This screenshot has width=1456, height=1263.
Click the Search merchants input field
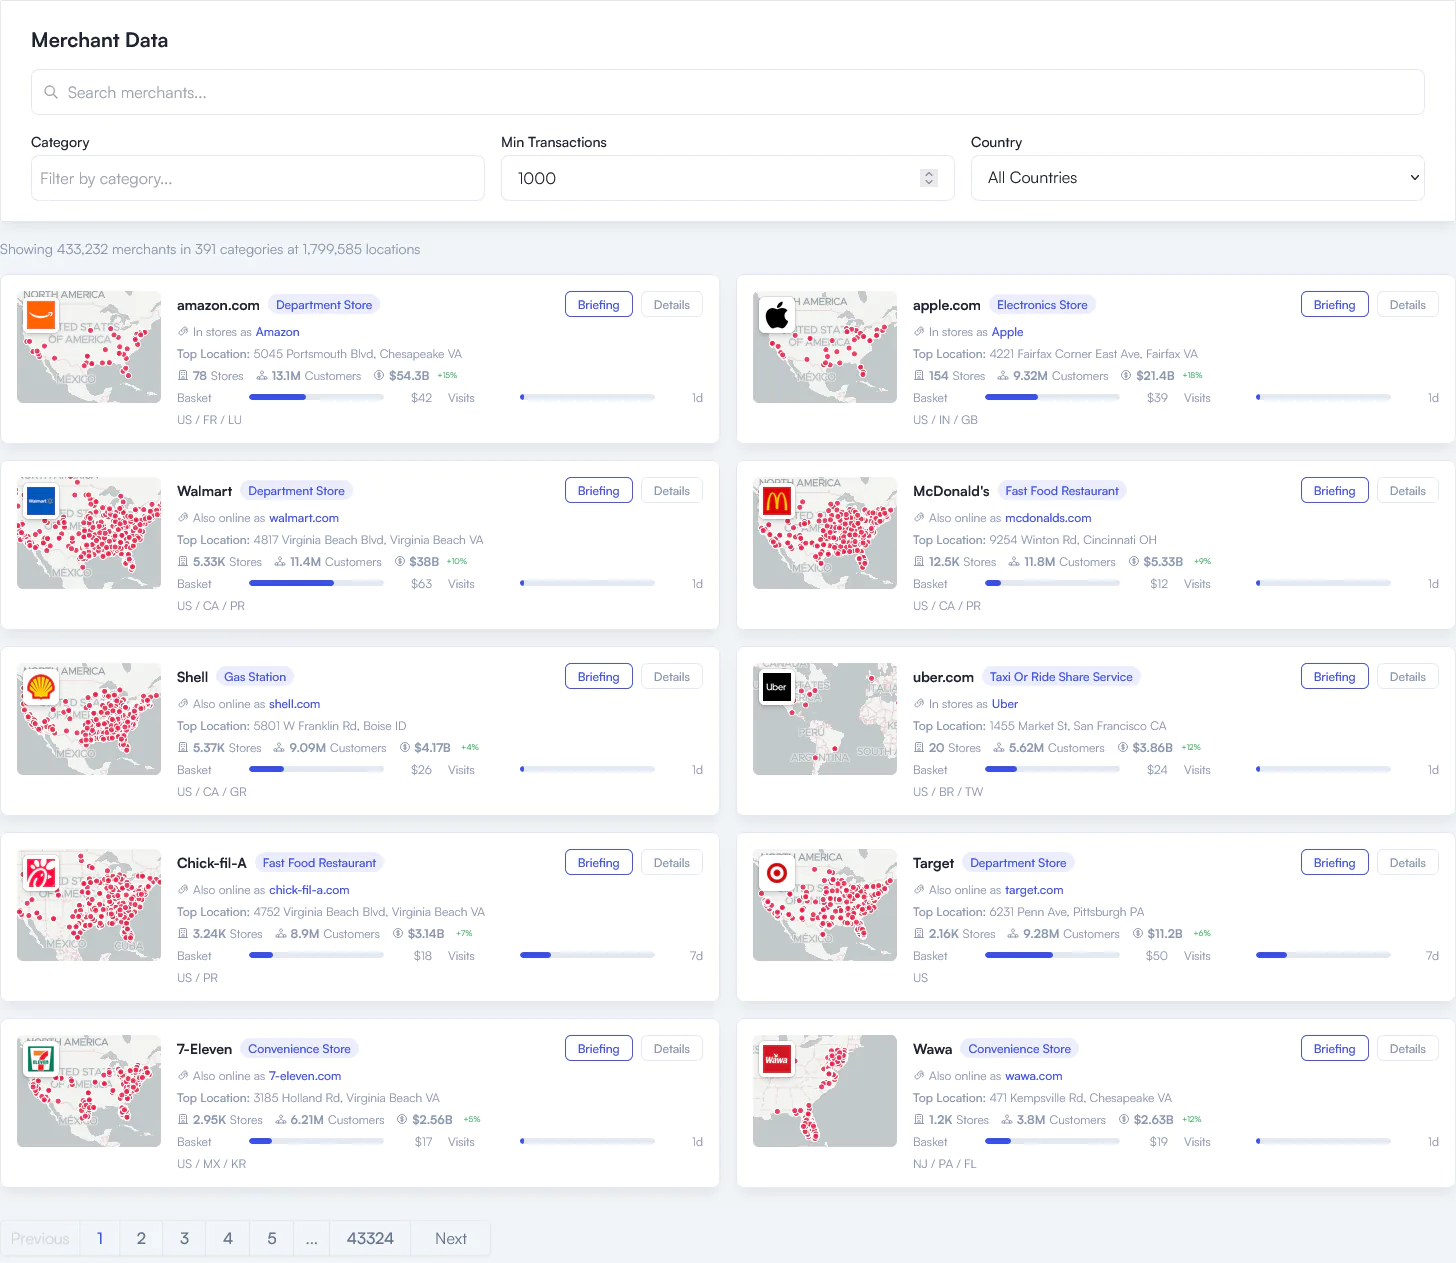[727, 92]
